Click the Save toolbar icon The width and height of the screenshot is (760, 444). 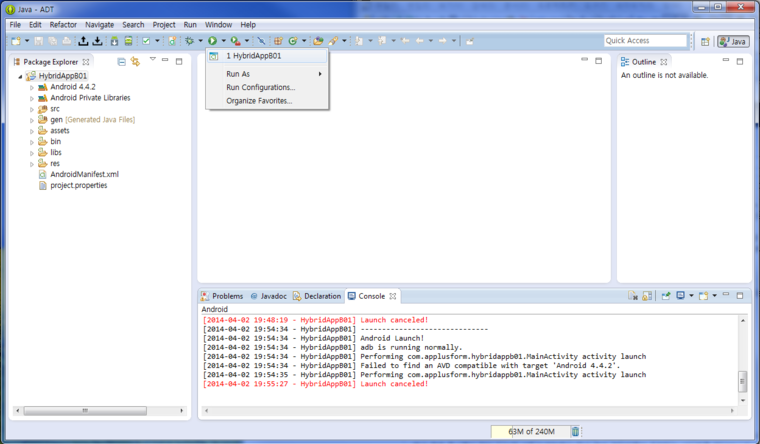pyautogui.click(x=39, y=41)
